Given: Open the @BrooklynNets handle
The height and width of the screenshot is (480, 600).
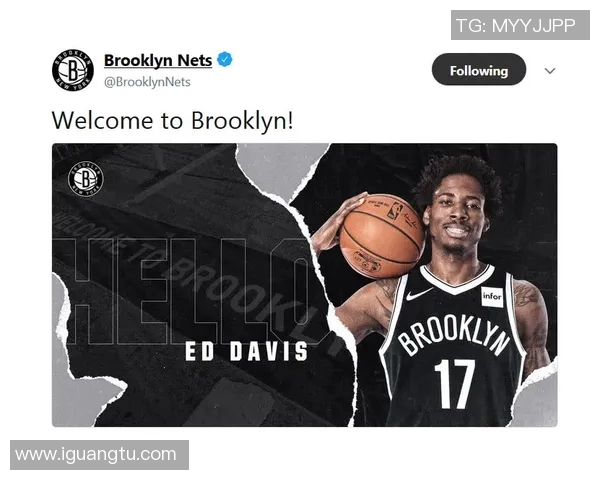Looking at the screenshot, I should [x=147, y=82].
